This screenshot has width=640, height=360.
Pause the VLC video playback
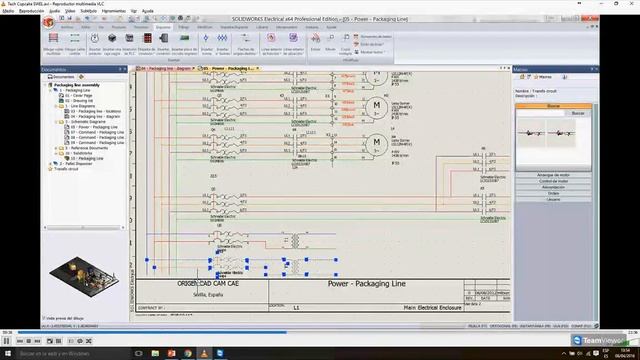pos(7,341)
